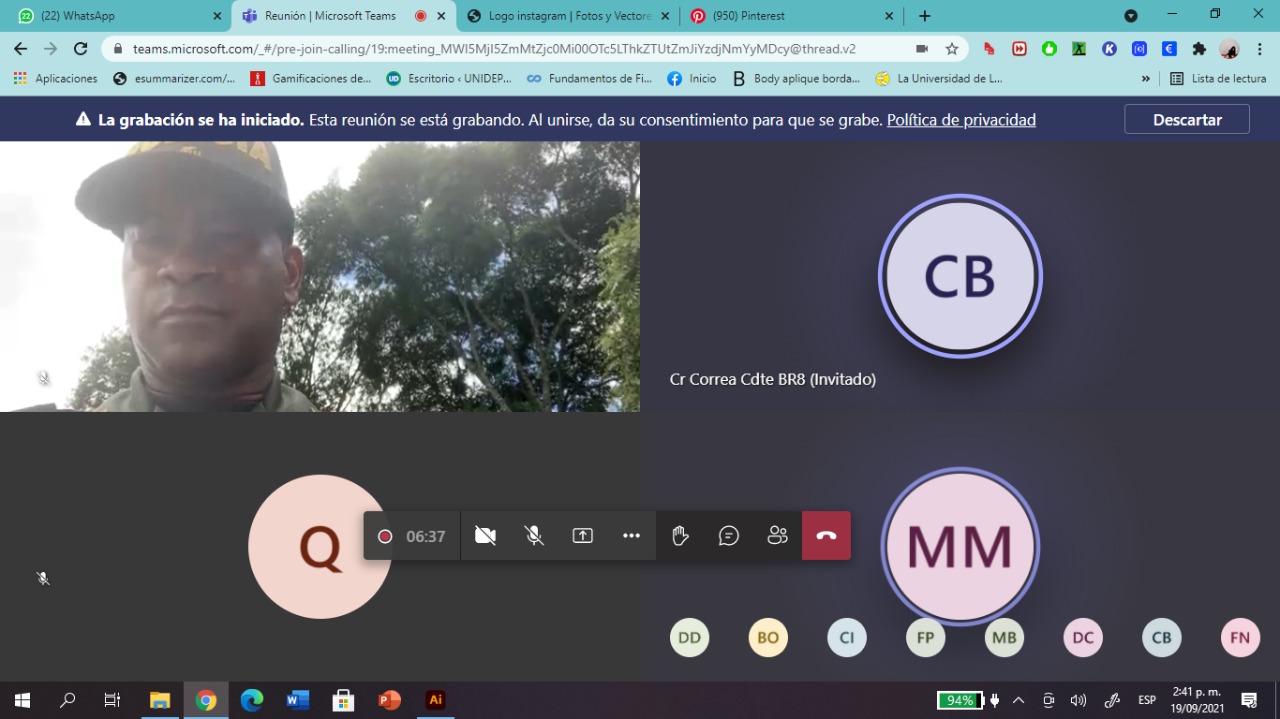Open the Body aplique borda... bookmark

[x=796, y=78]
